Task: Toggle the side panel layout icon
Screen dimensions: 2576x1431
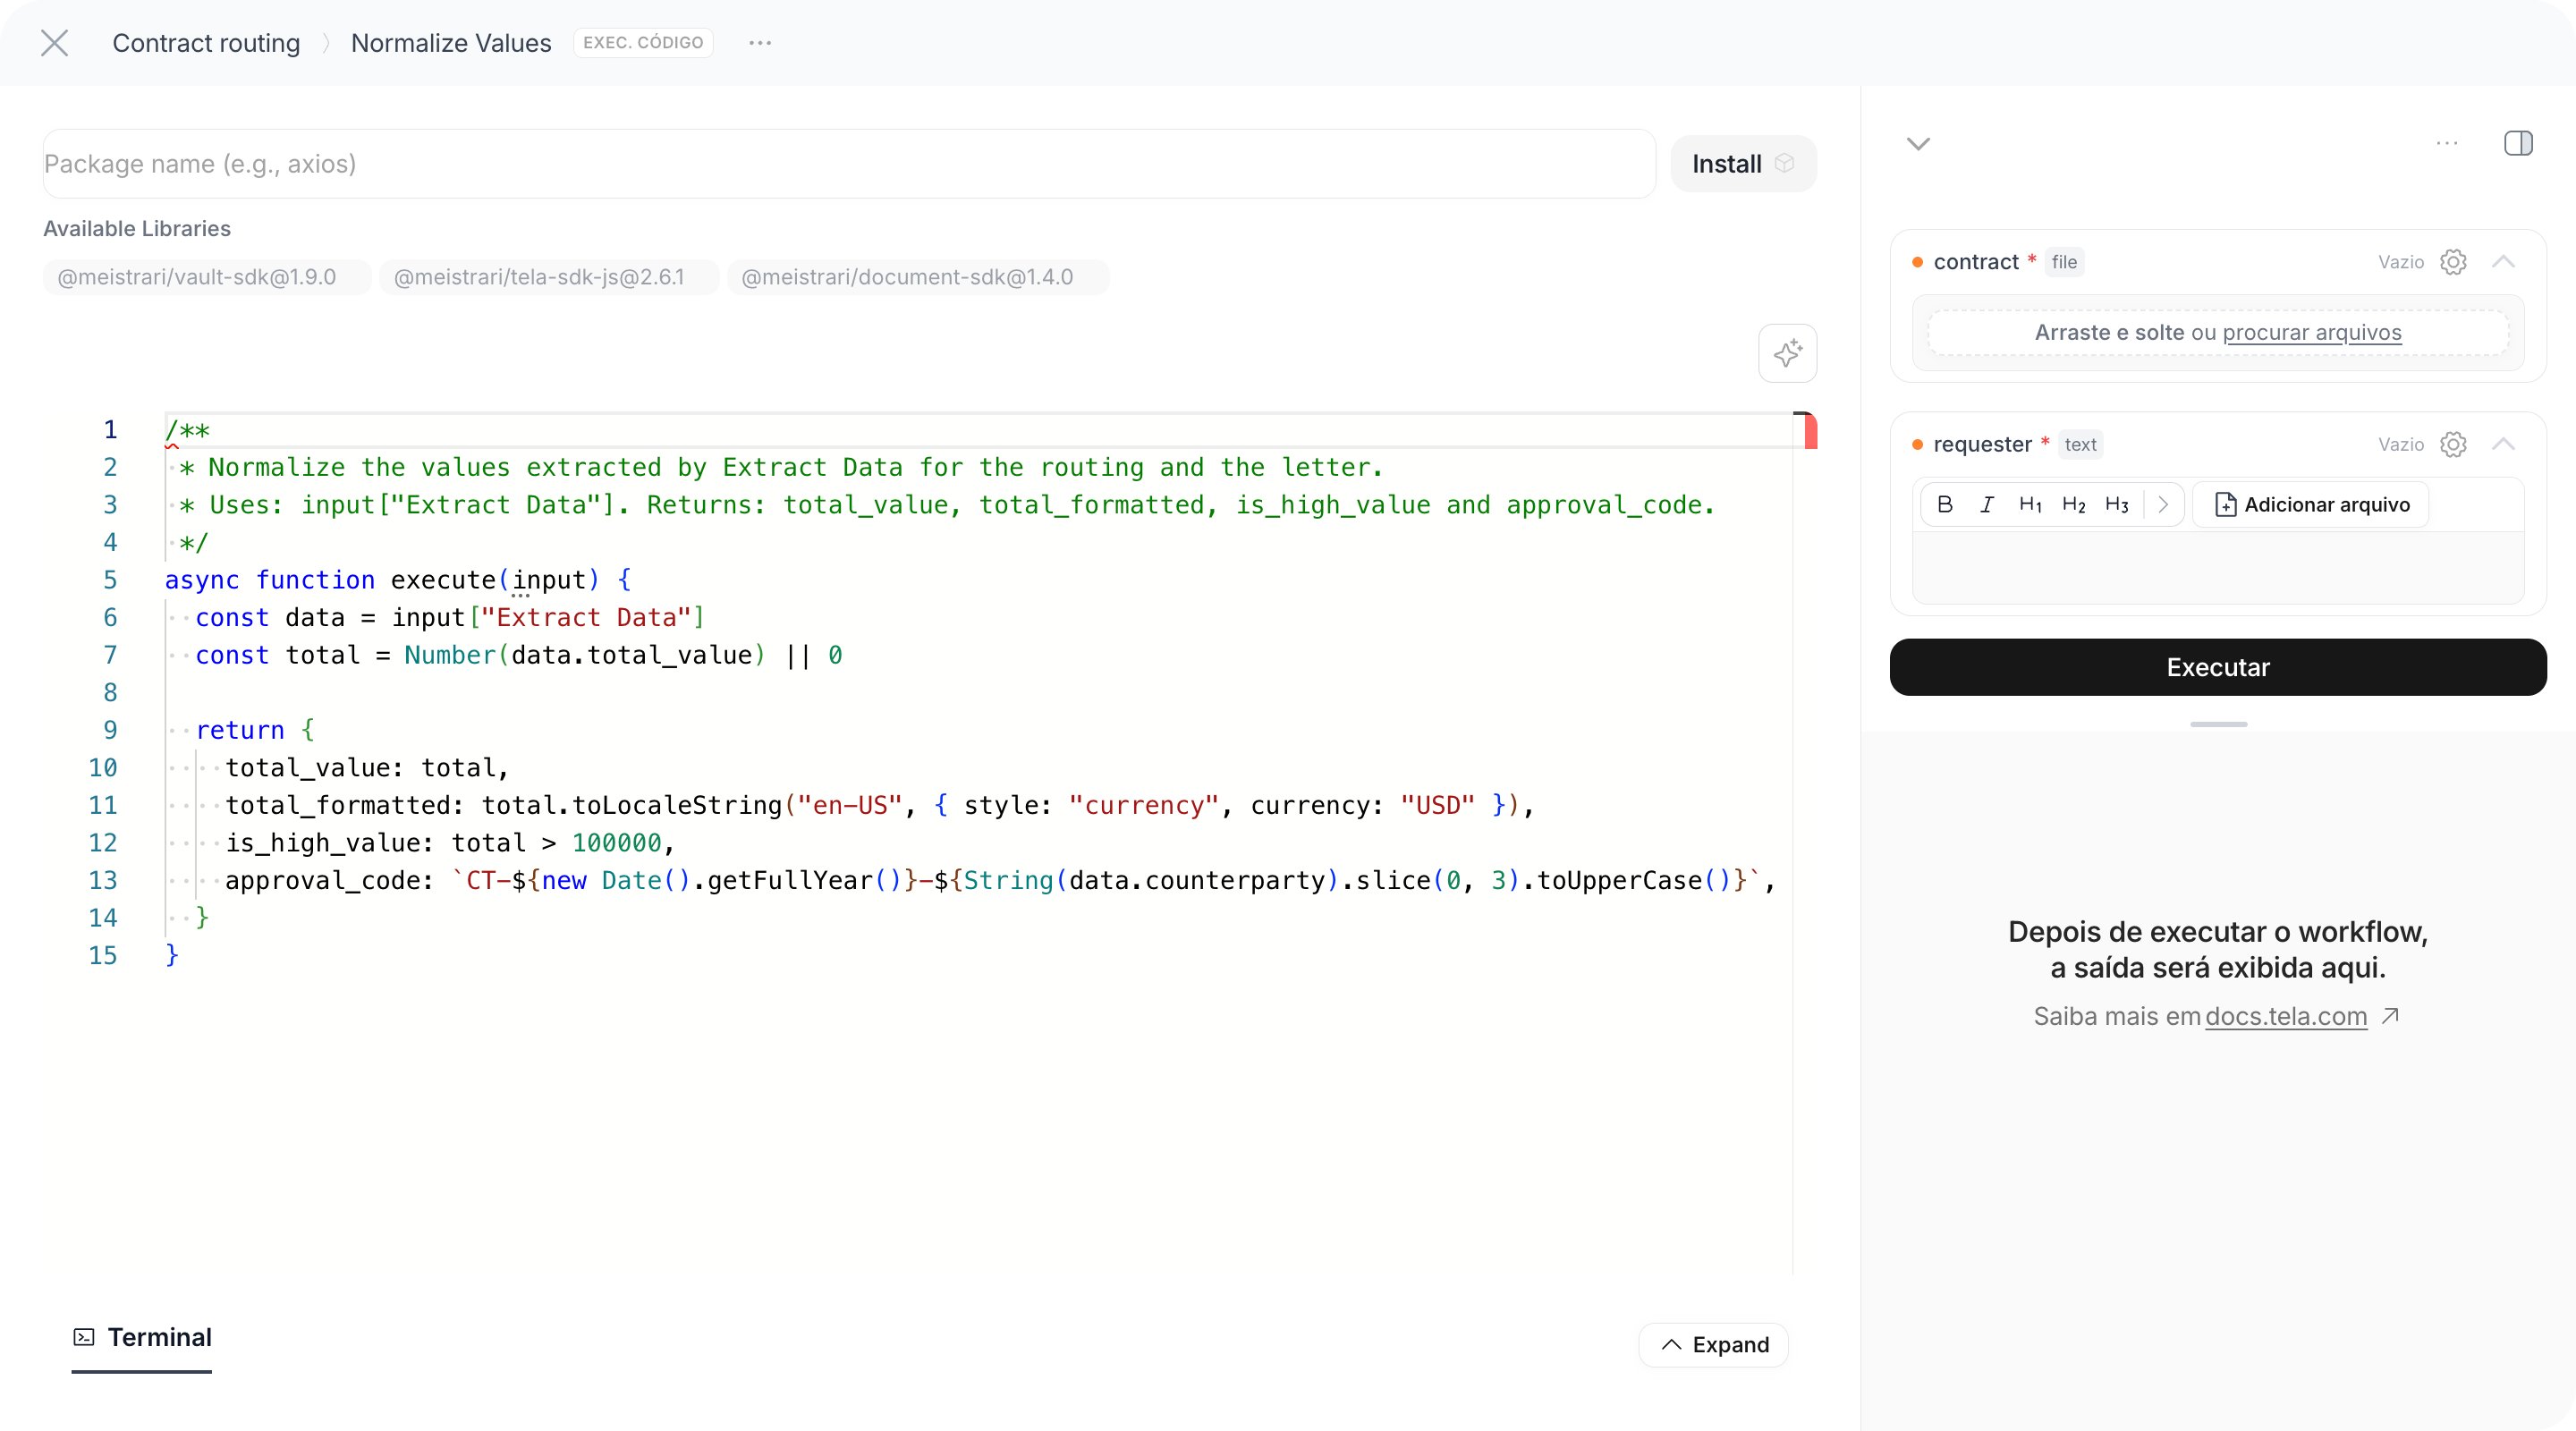Action: point(2519,143)
